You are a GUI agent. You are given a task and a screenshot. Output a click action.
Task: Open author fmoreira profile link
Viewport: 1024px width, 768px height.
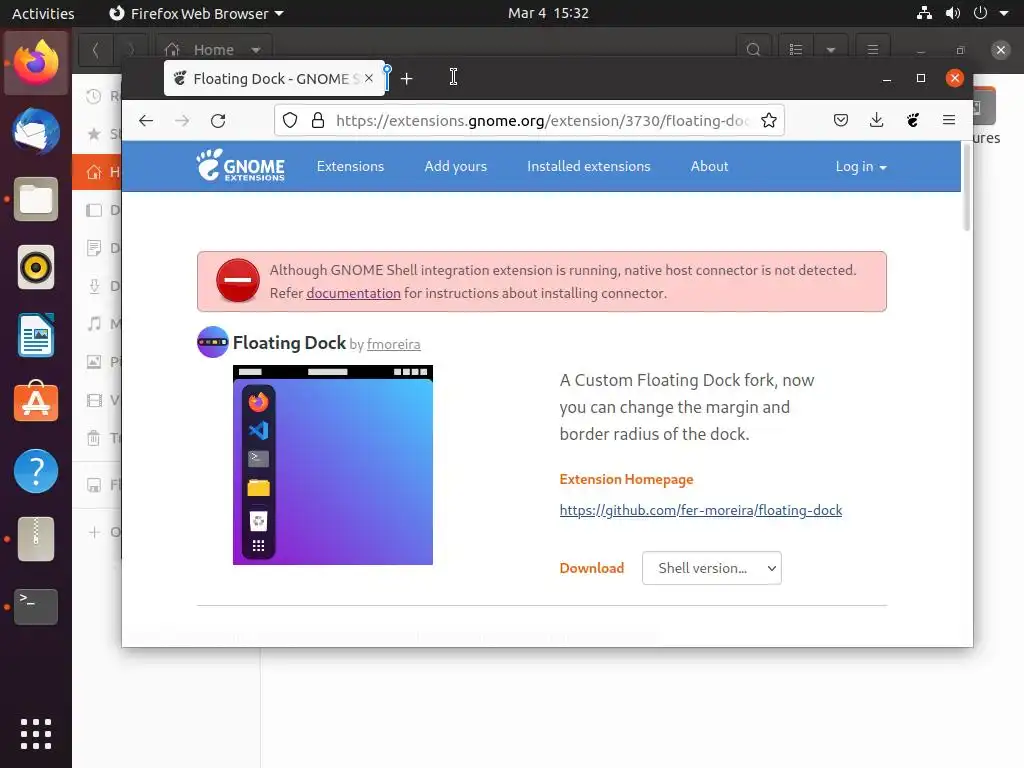point(393,344)
